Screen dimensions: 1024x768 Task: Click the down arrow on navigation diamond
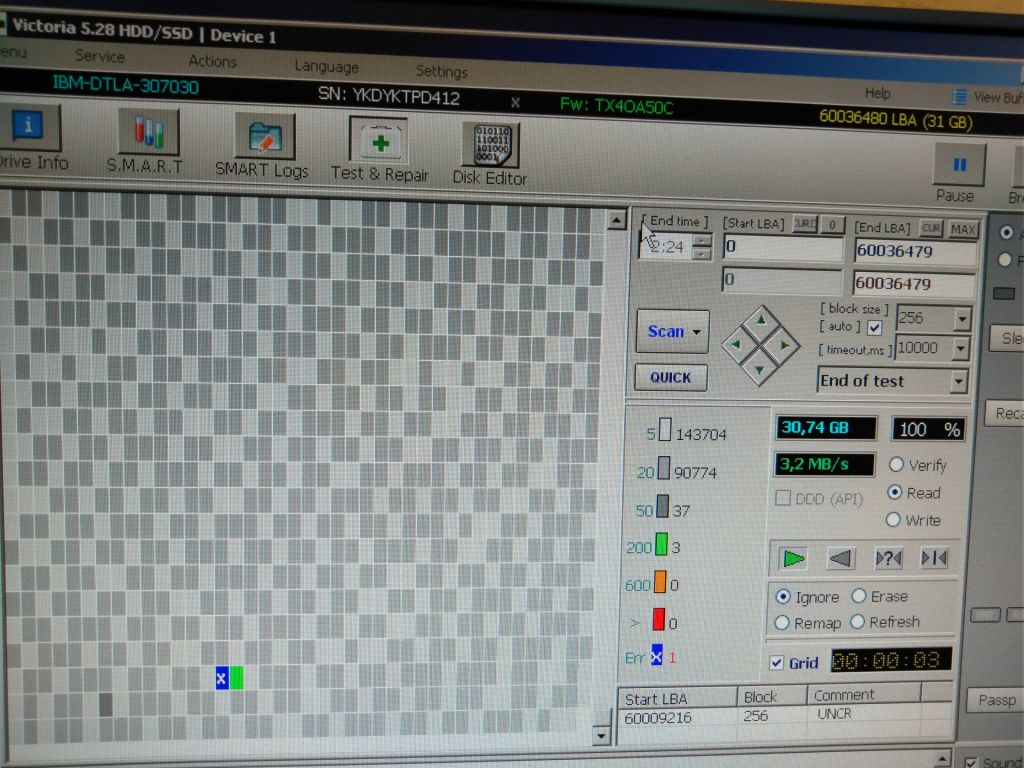pos(760,370)
